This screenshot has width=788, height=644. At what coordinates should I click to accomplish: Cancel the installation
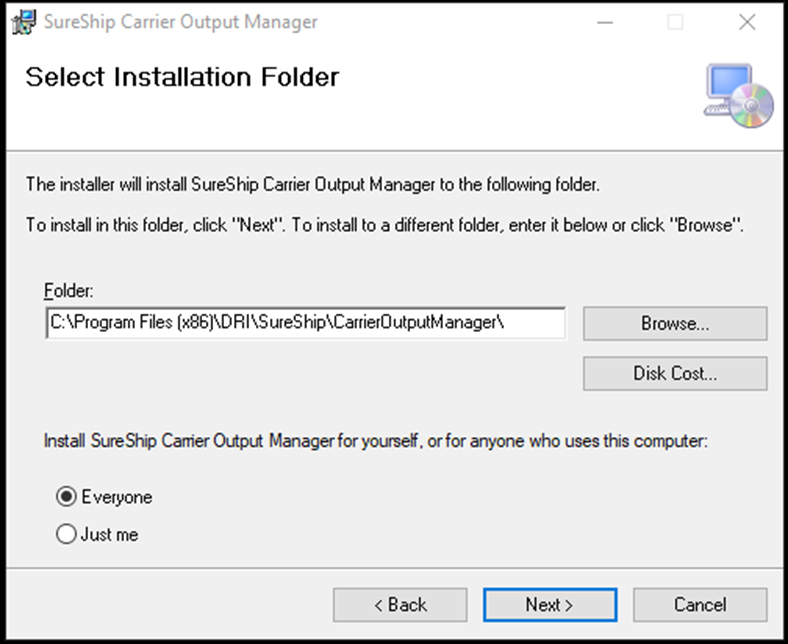click(x=700, y=605)
